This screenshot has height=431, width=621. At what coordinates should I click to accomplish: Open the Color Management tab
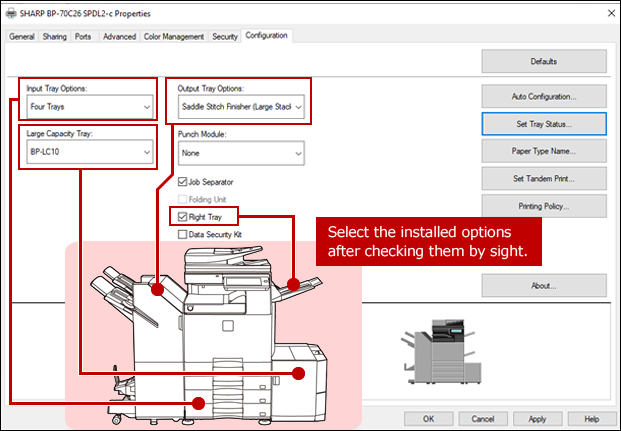[173, 37]
